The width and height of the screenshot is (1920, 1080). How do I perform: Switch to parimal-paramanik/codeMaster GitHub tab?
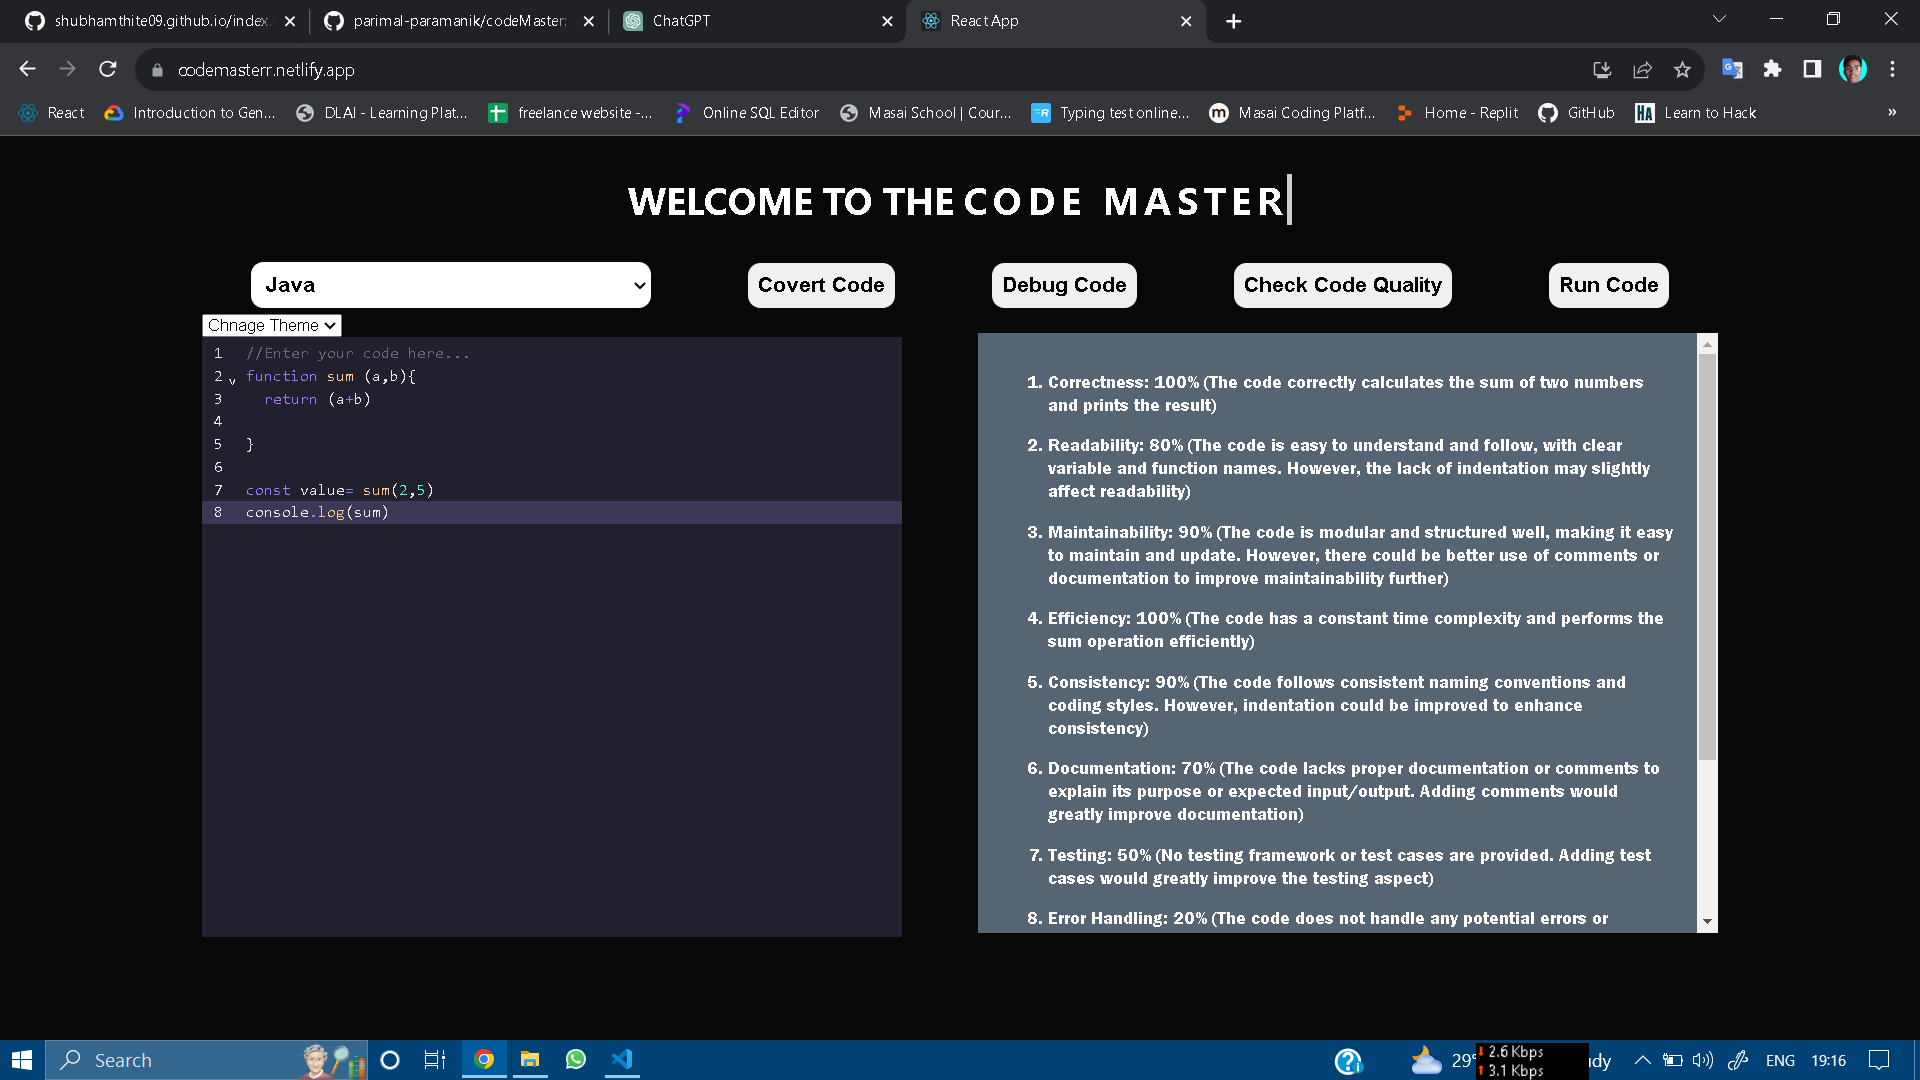[x=459, y=21]
